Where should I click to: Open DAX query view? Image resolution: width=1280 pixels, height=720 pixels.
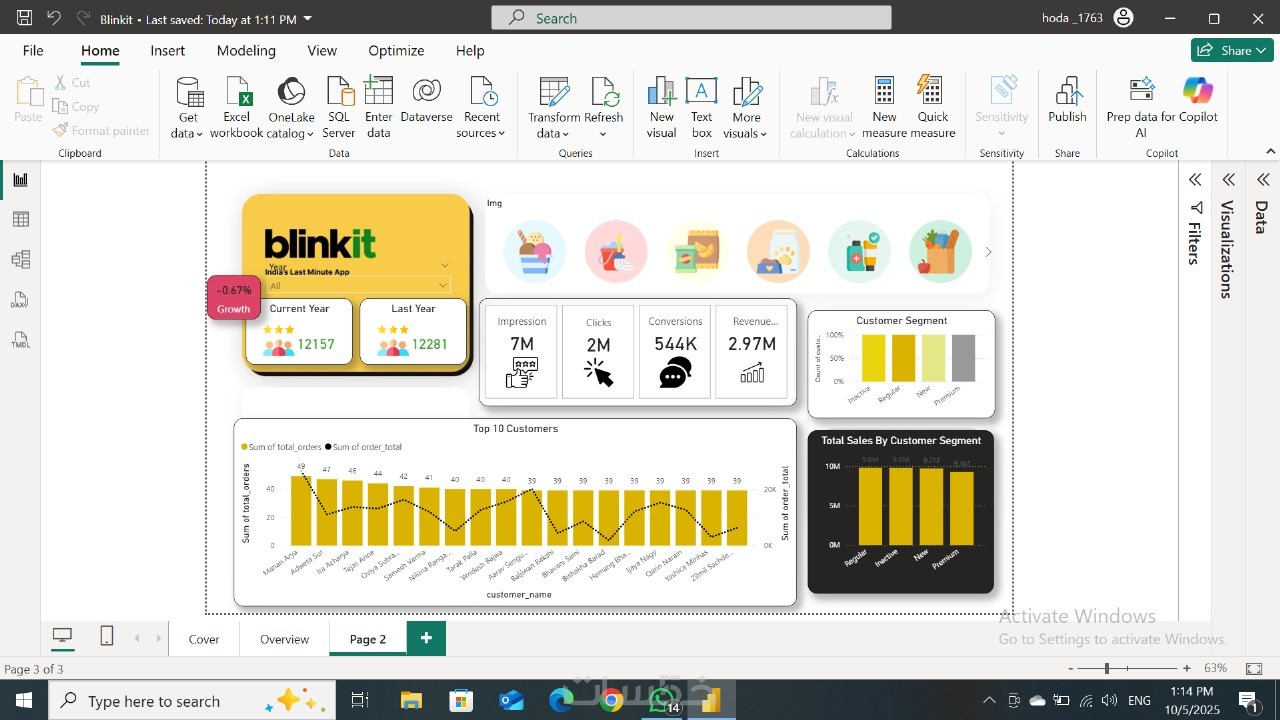pyautogui.click(x=20, y=300)
